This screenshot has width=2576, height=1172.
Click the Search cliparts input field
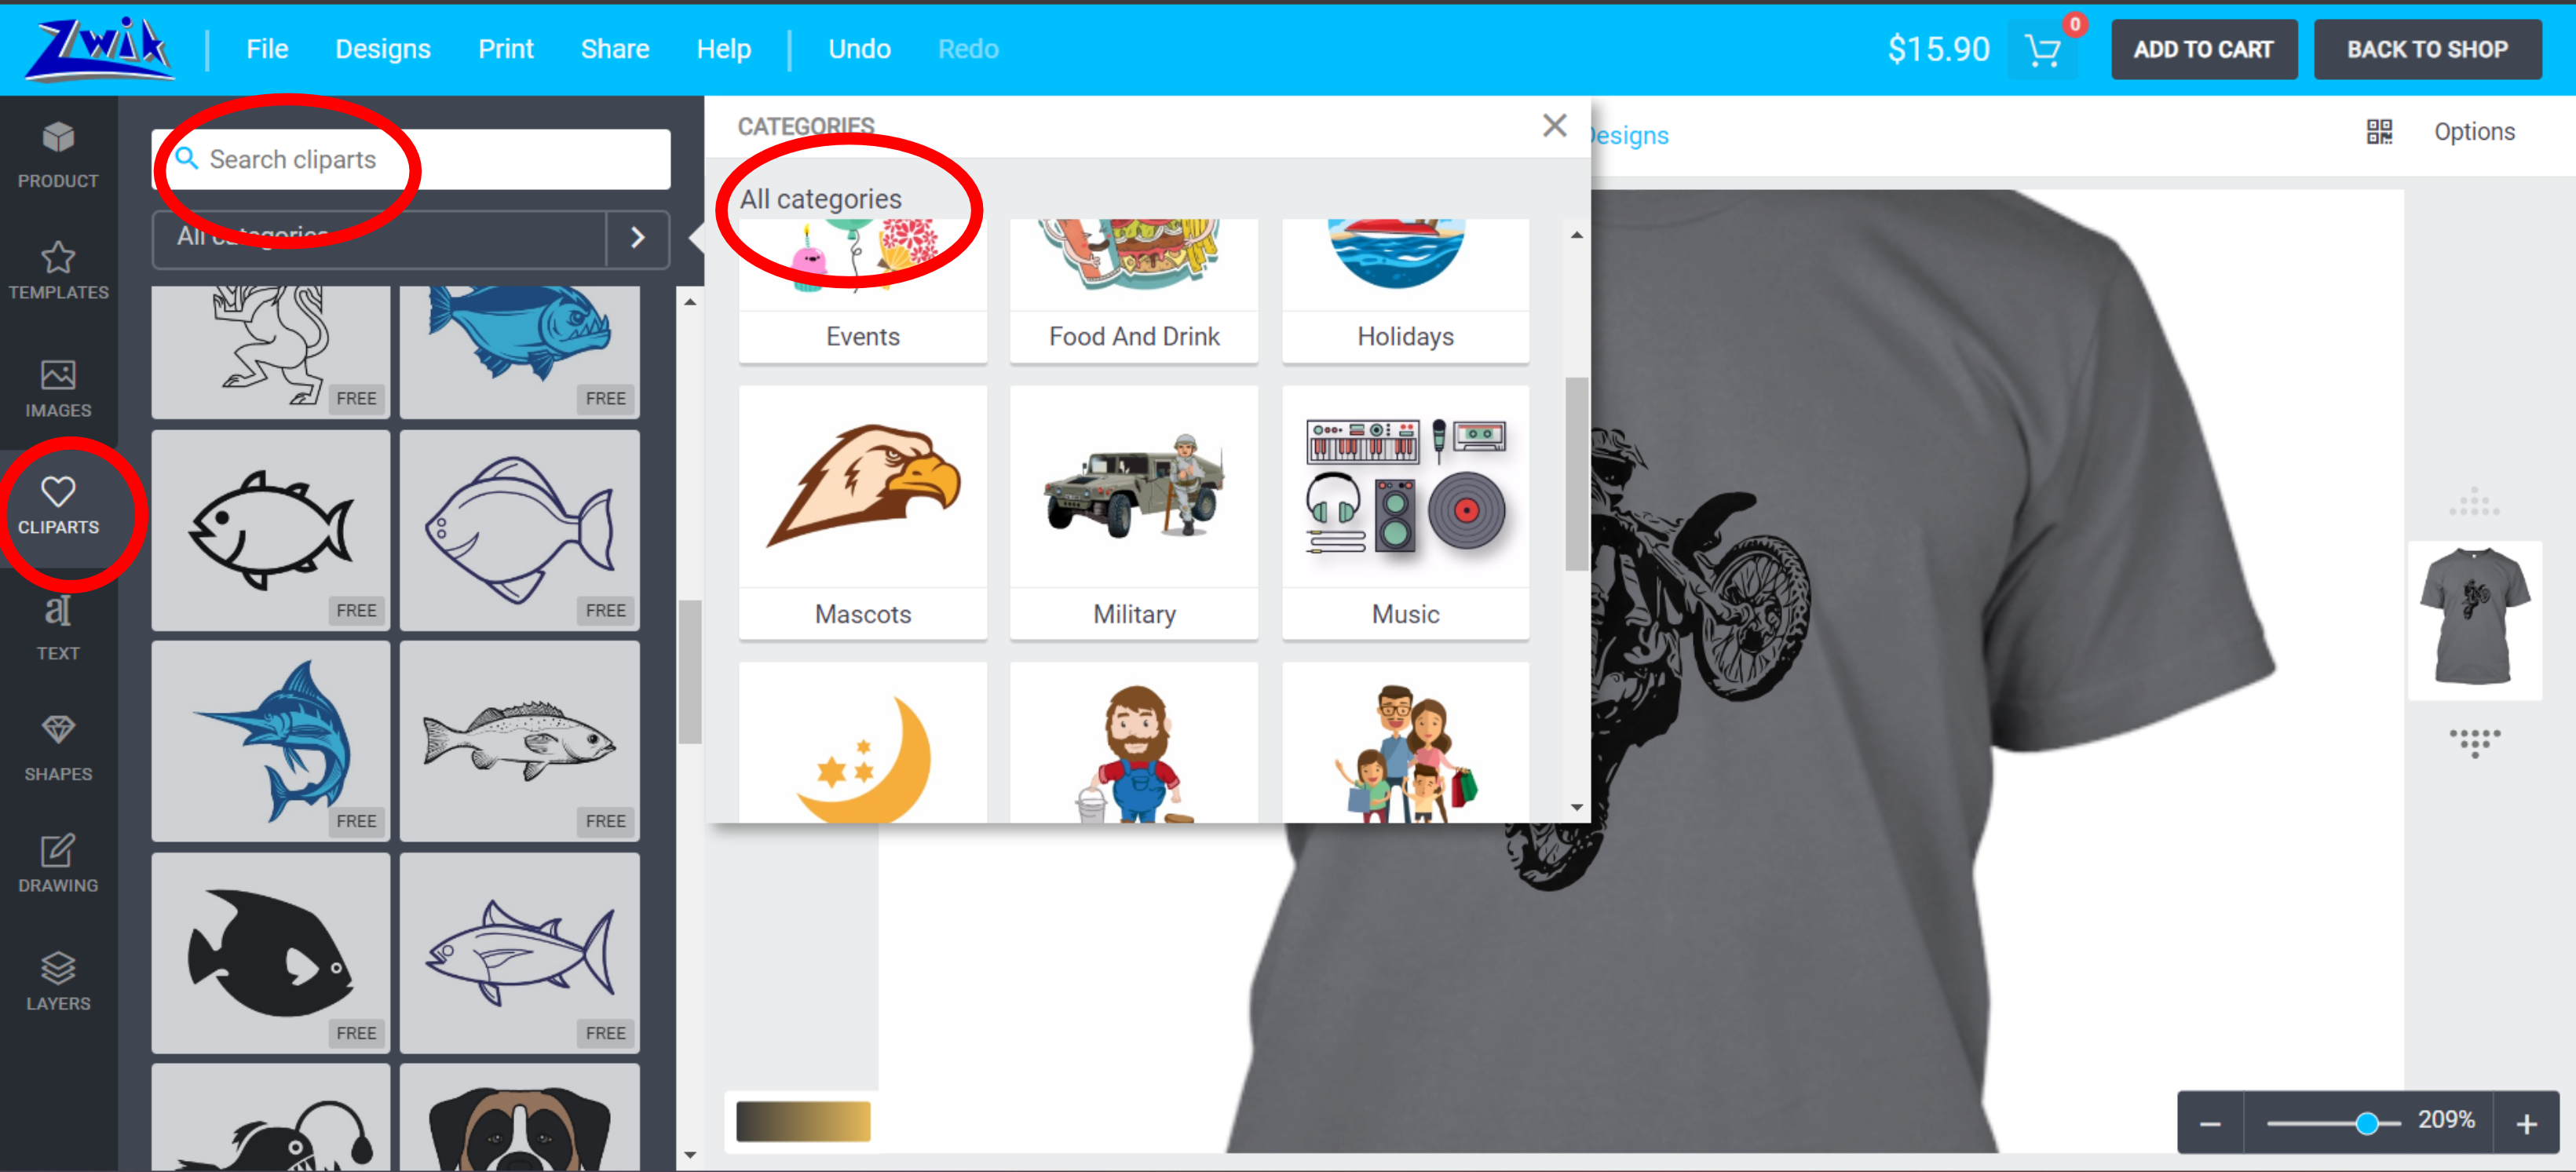click(x=411, y=159)
